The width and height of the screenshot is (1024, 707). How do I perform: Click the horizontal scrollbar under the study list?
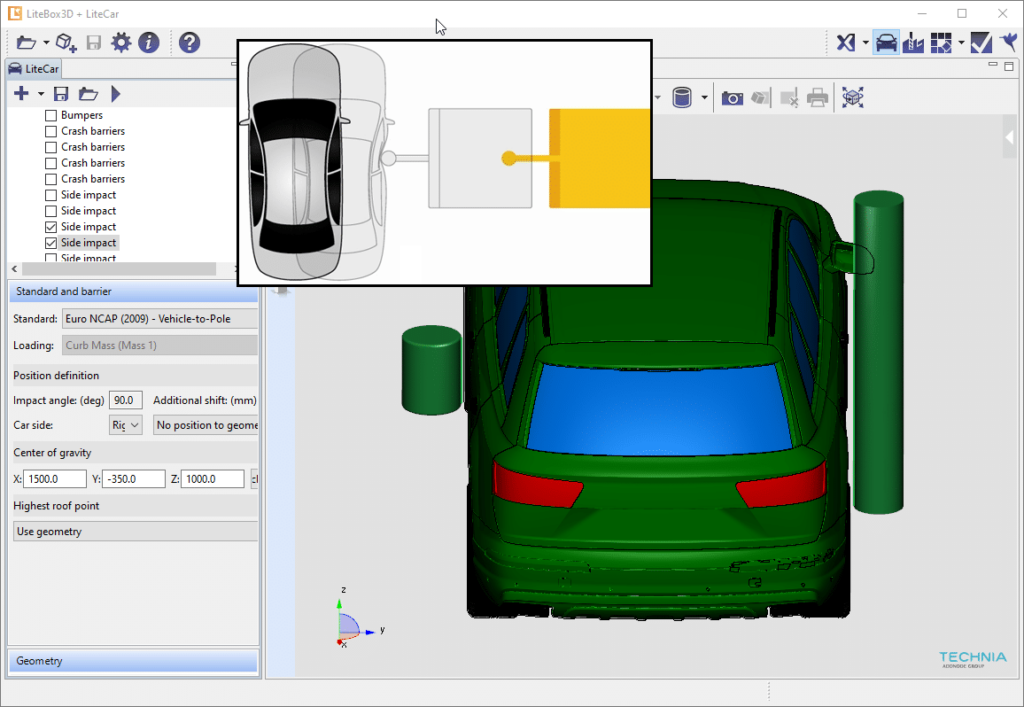click(x=119, y=269)
